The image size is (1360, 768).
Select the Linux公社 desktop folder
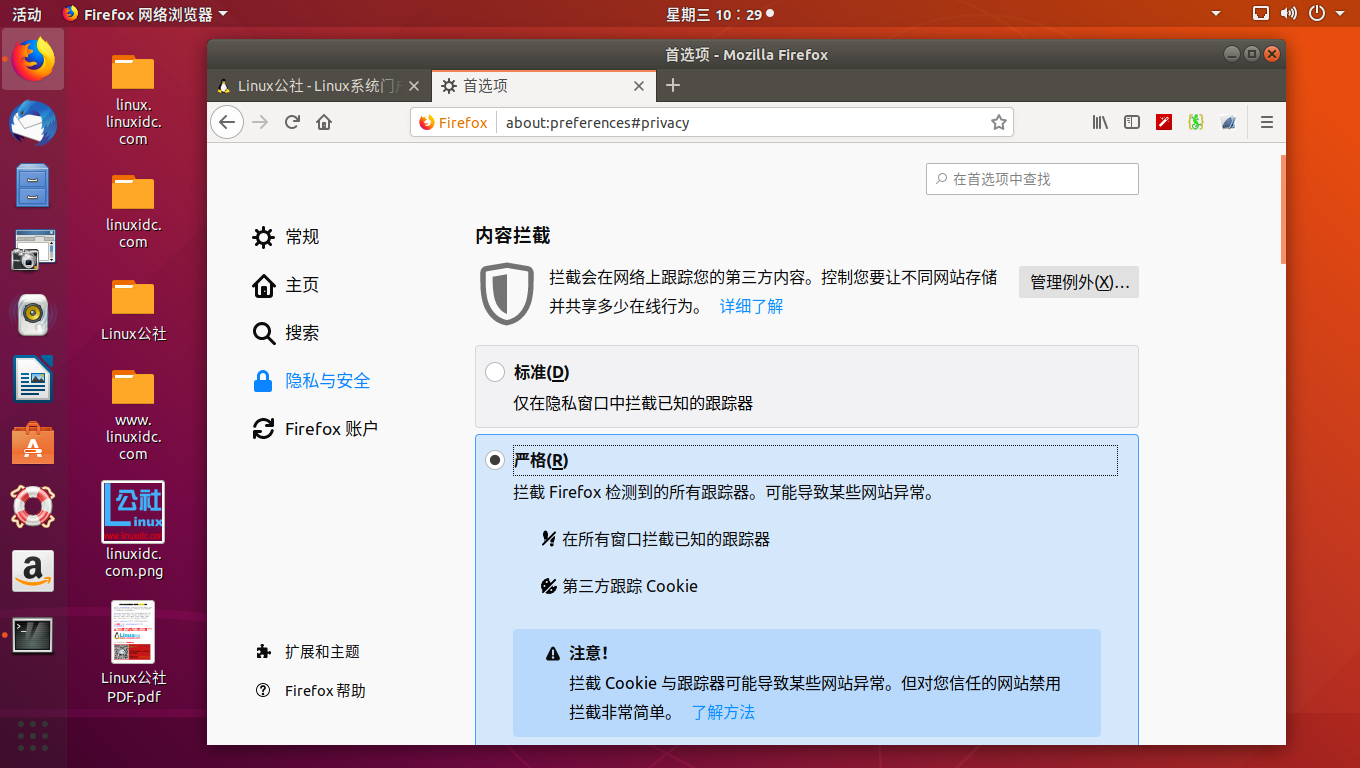(x=133, y=310)
